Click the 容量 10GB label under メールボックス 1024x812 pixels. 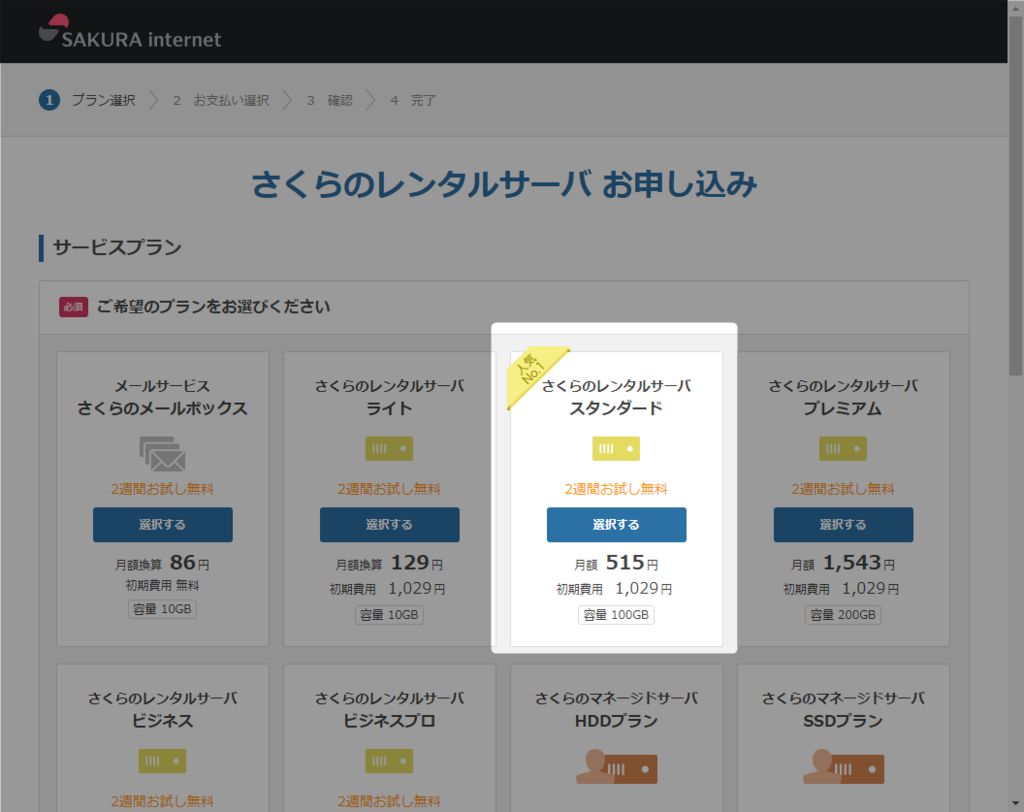click(x=163, y=609)
